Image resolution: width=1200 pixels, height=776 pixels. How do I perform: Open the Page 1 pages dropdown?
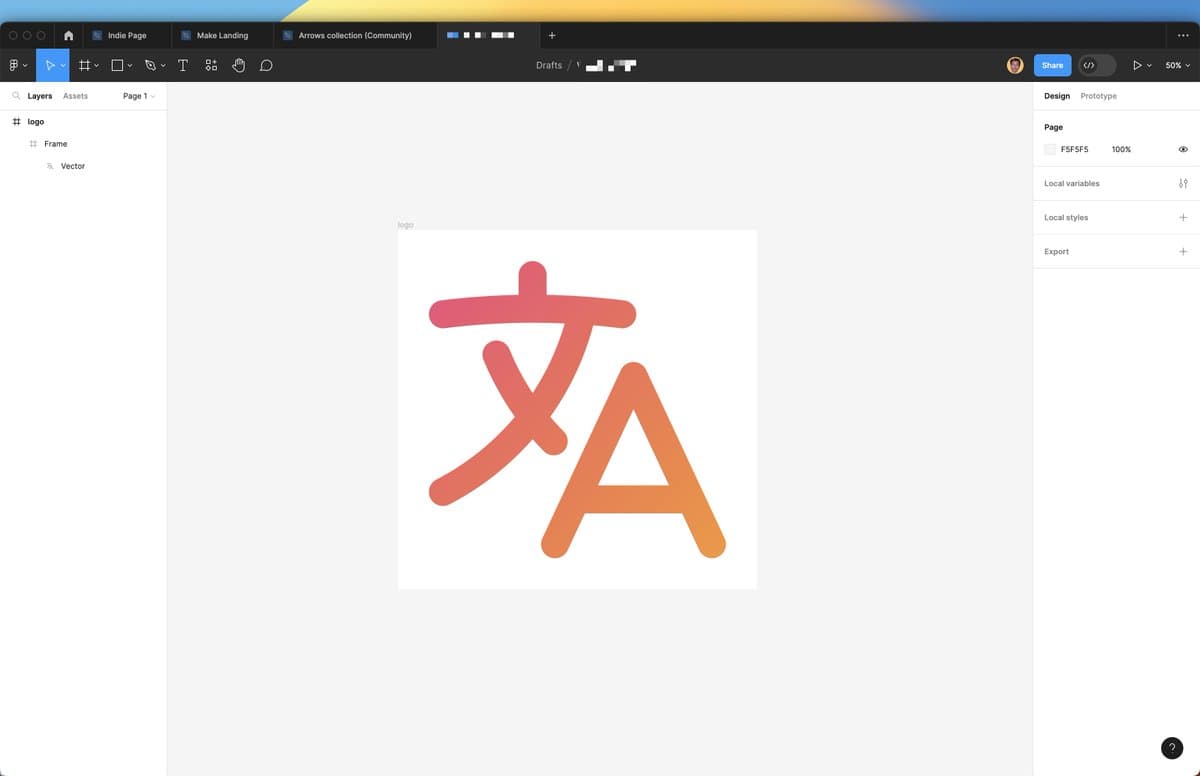point(139,96)
